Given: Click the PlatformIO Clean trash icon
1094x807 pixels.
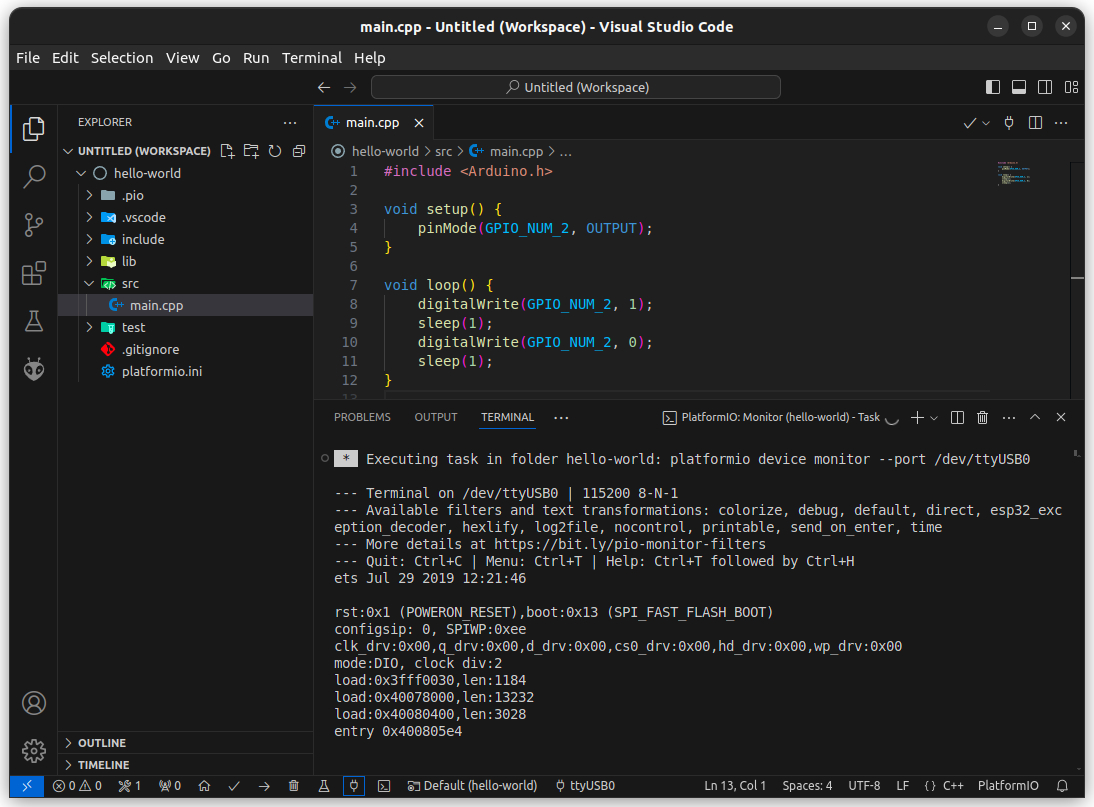Looking at the screenshot, I should tap(293, 786).
